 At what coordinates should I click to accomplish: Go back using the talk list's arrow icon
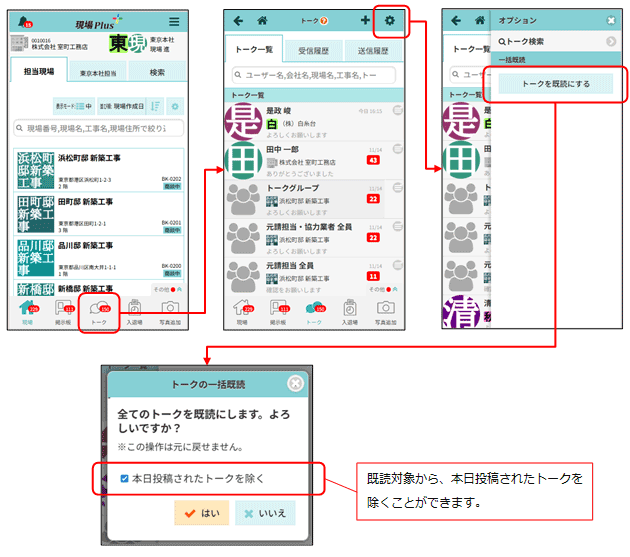pos(238,20)
